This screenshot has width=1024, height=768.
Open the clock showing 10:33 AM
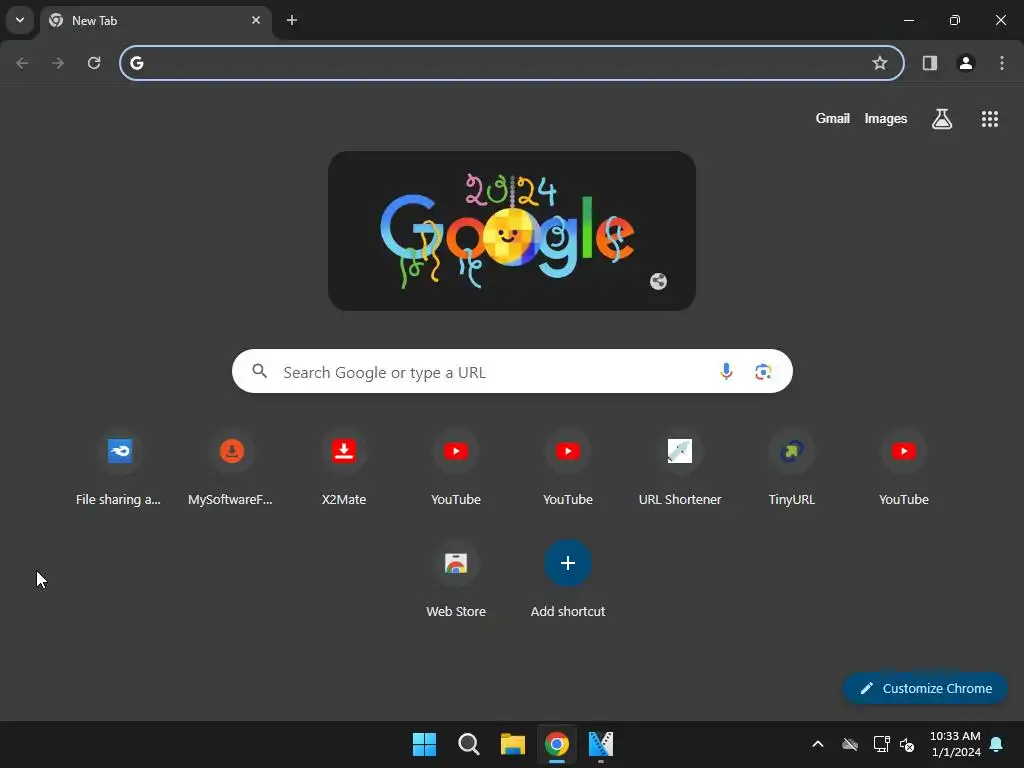955,744
